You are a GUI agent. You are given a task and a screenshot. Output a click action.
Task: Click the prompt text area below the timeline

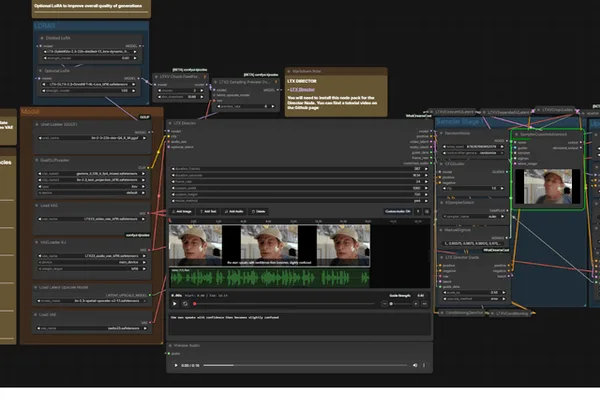300,324
